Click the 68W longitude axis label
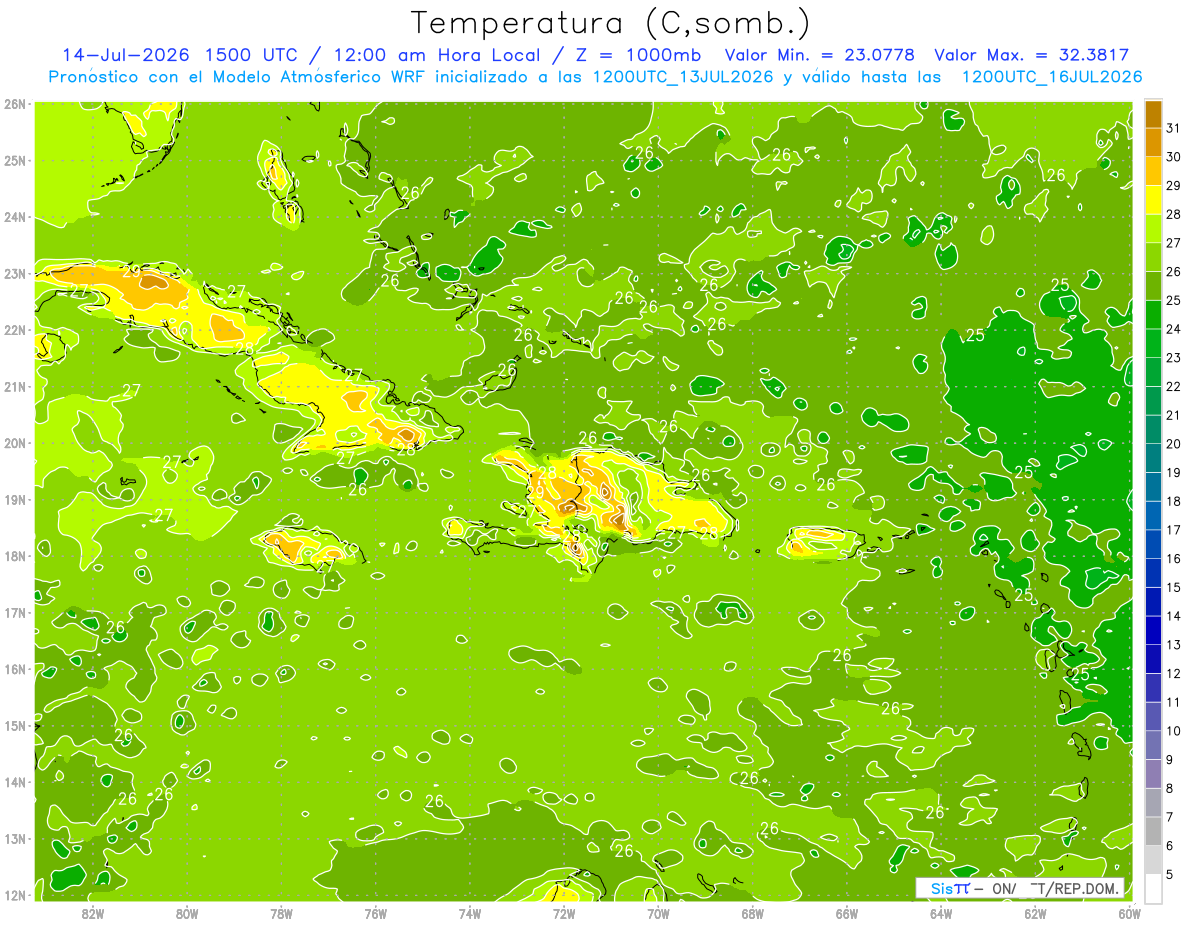Screen dimensions: 1200x927 (753, 913)
